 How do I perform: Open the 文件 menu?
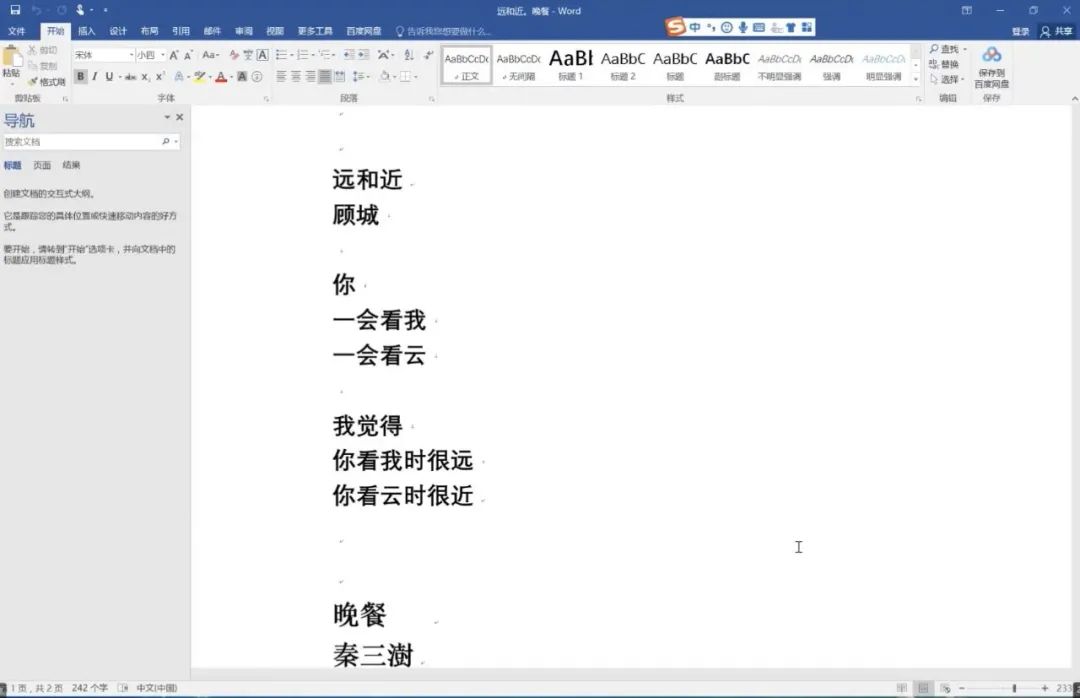(17, 31)
